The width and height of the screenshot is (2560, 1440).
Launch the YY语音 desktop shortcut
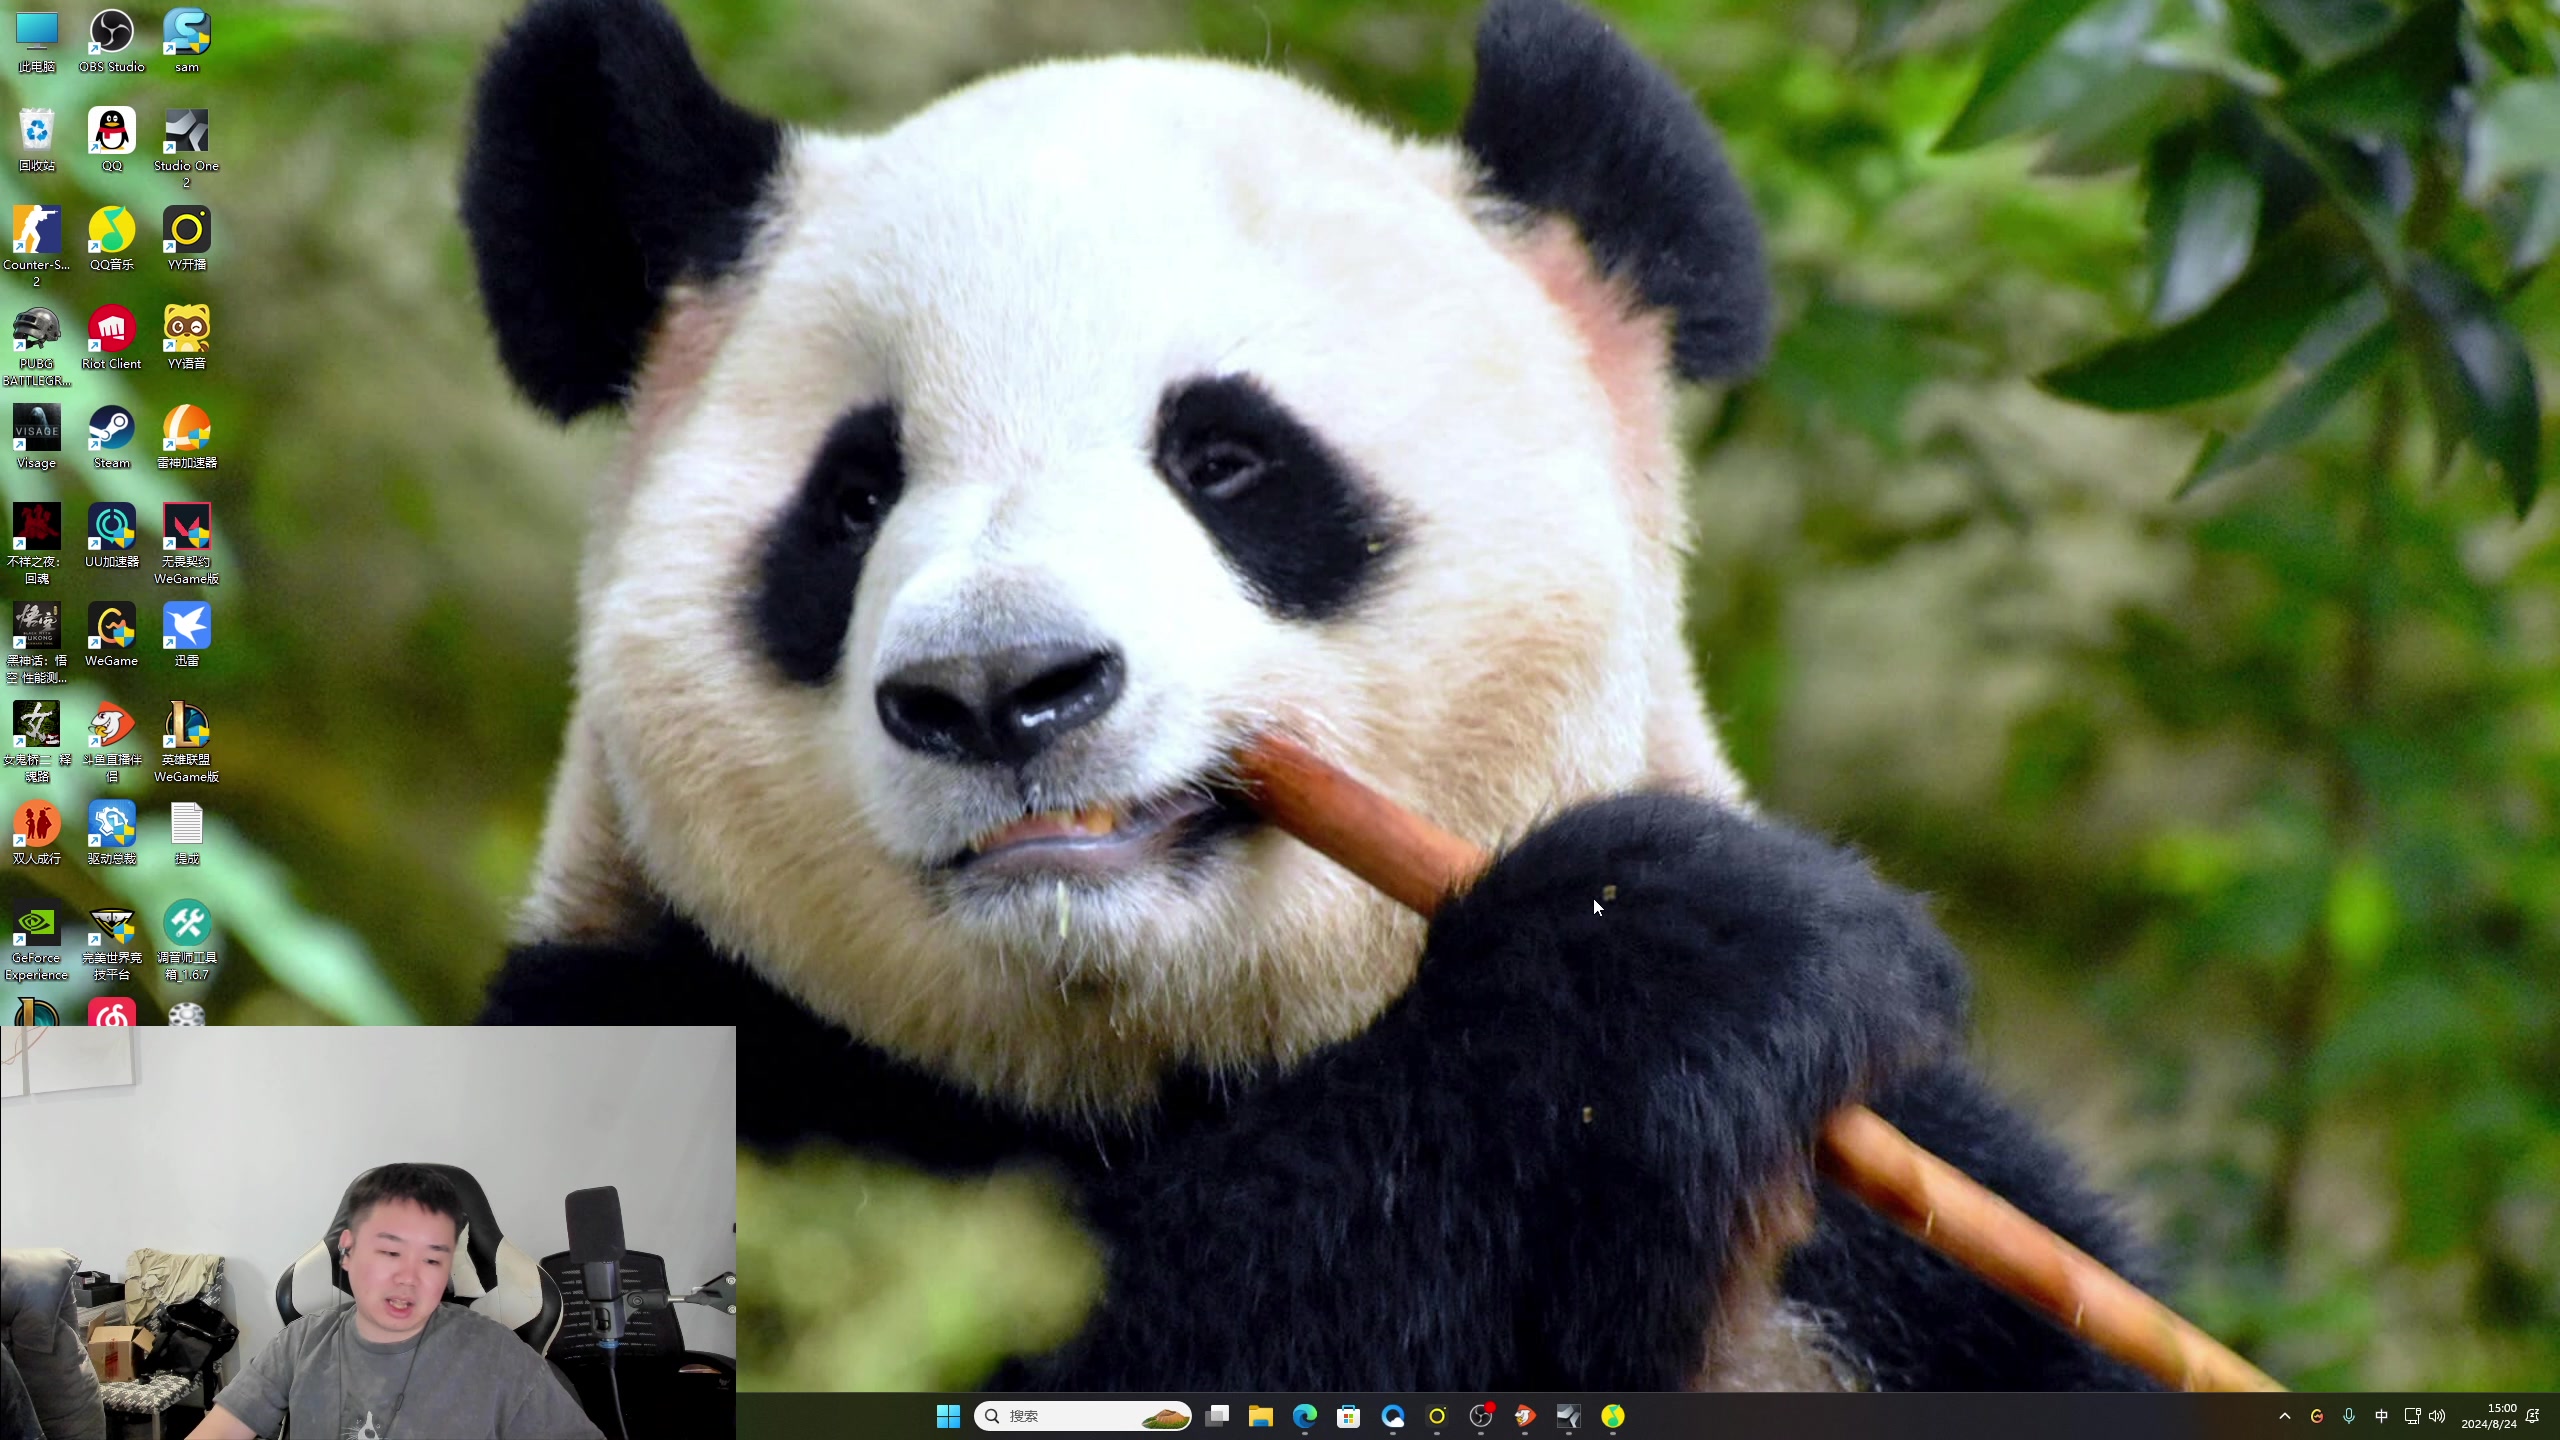tap(187, 338)
